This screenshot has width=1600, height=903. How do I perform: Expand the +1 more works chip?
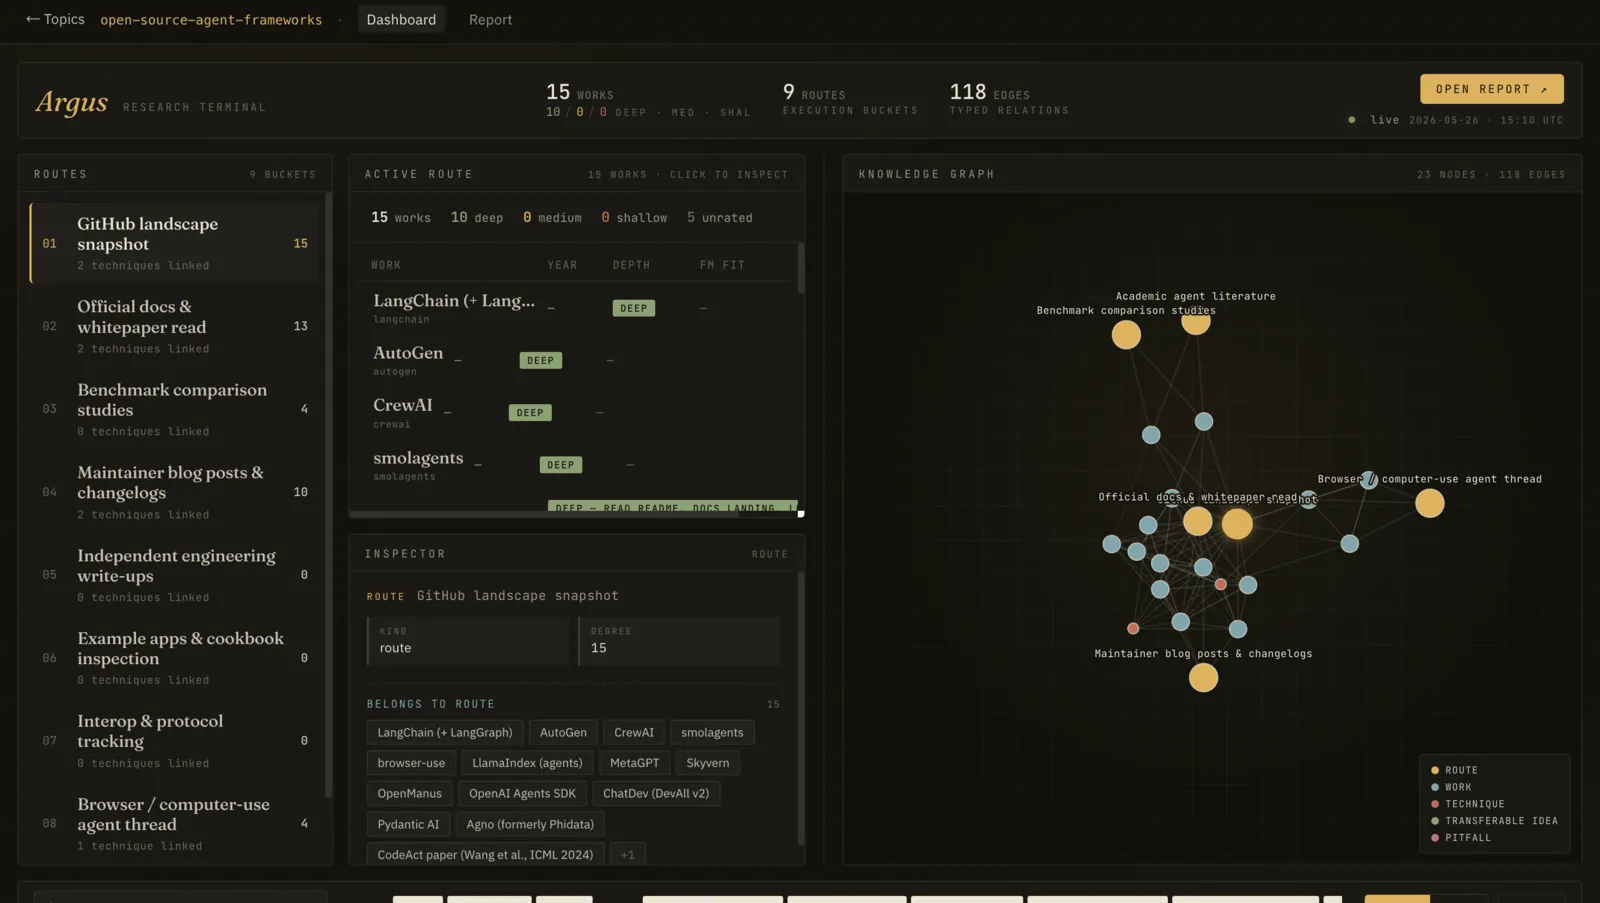click(628, 854)
